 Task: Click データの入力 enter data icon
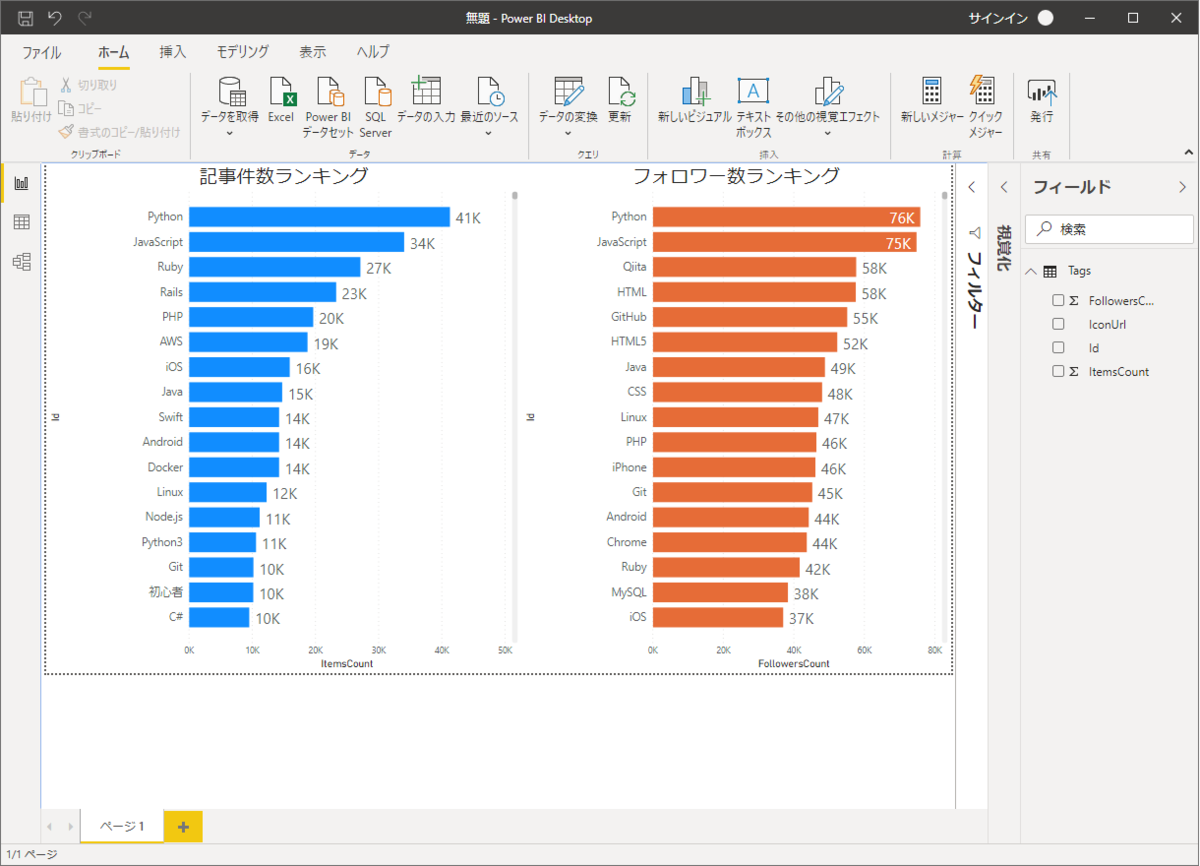[x=425, y=90]
